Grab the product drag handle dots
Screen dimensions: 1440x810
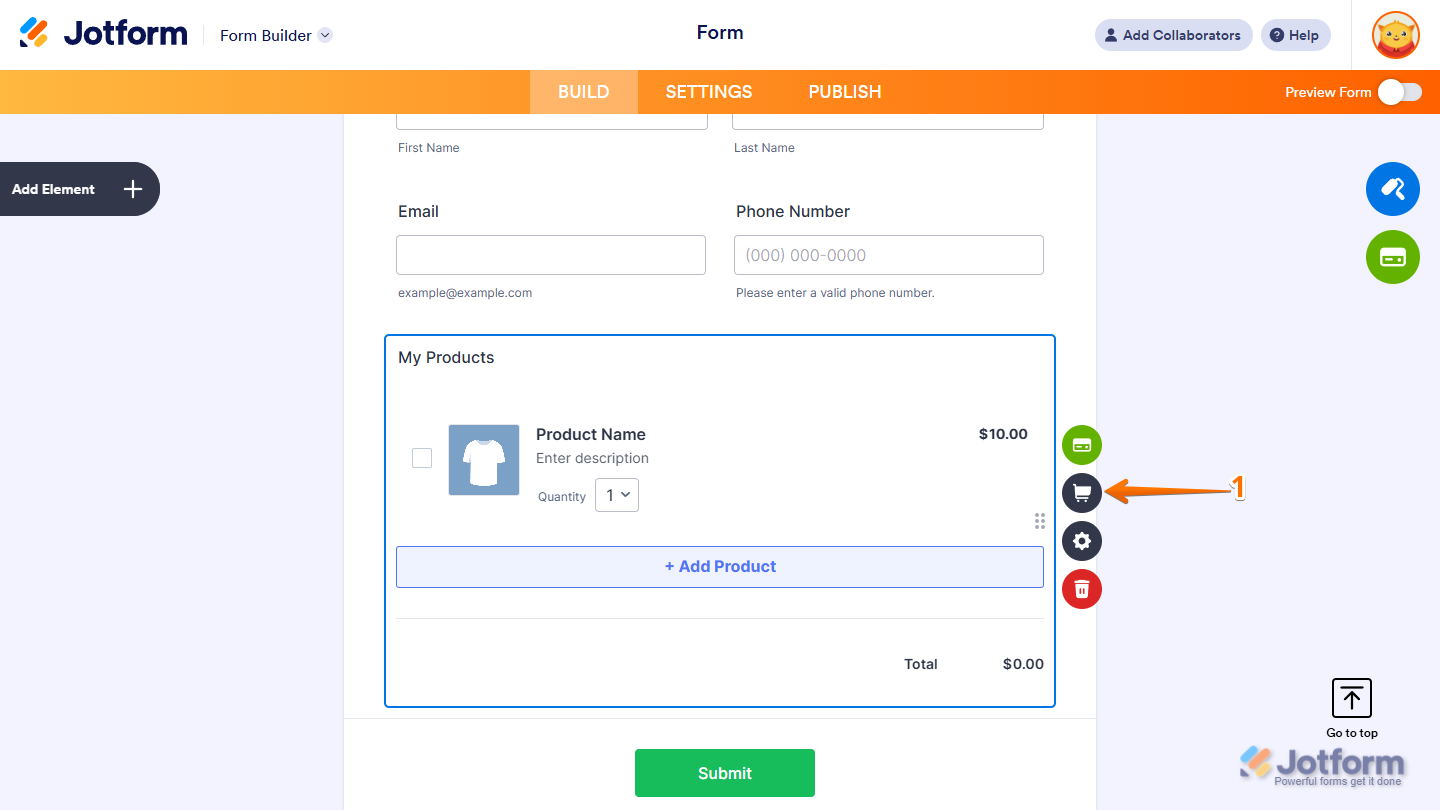[x=1040, y=521]
